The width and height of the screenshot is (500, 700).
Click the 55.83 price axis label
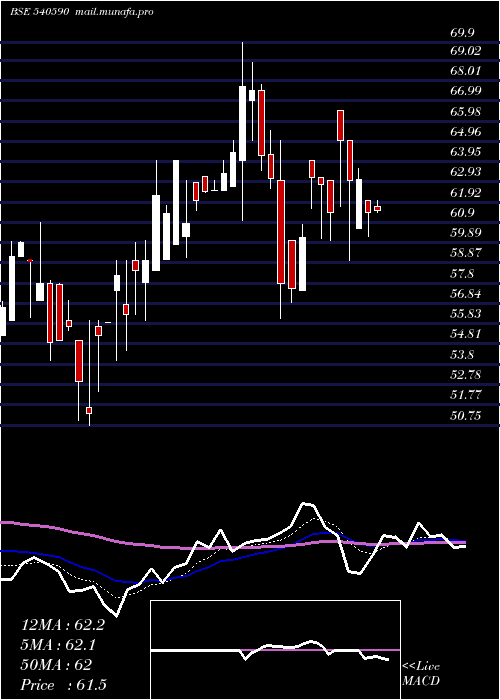pyautogui.click(x=466, y=314)
